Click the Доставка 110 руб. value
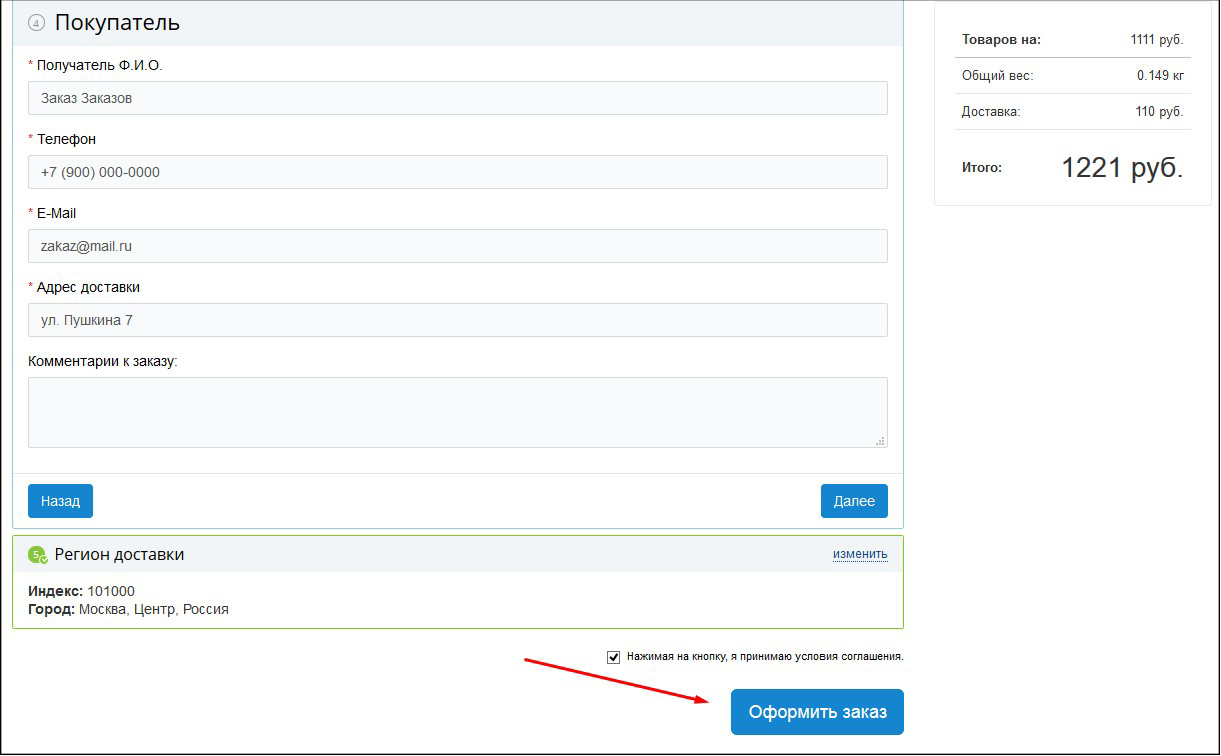The height and width of the screenshot is (756, 1221). click(x=1159, y=112)
